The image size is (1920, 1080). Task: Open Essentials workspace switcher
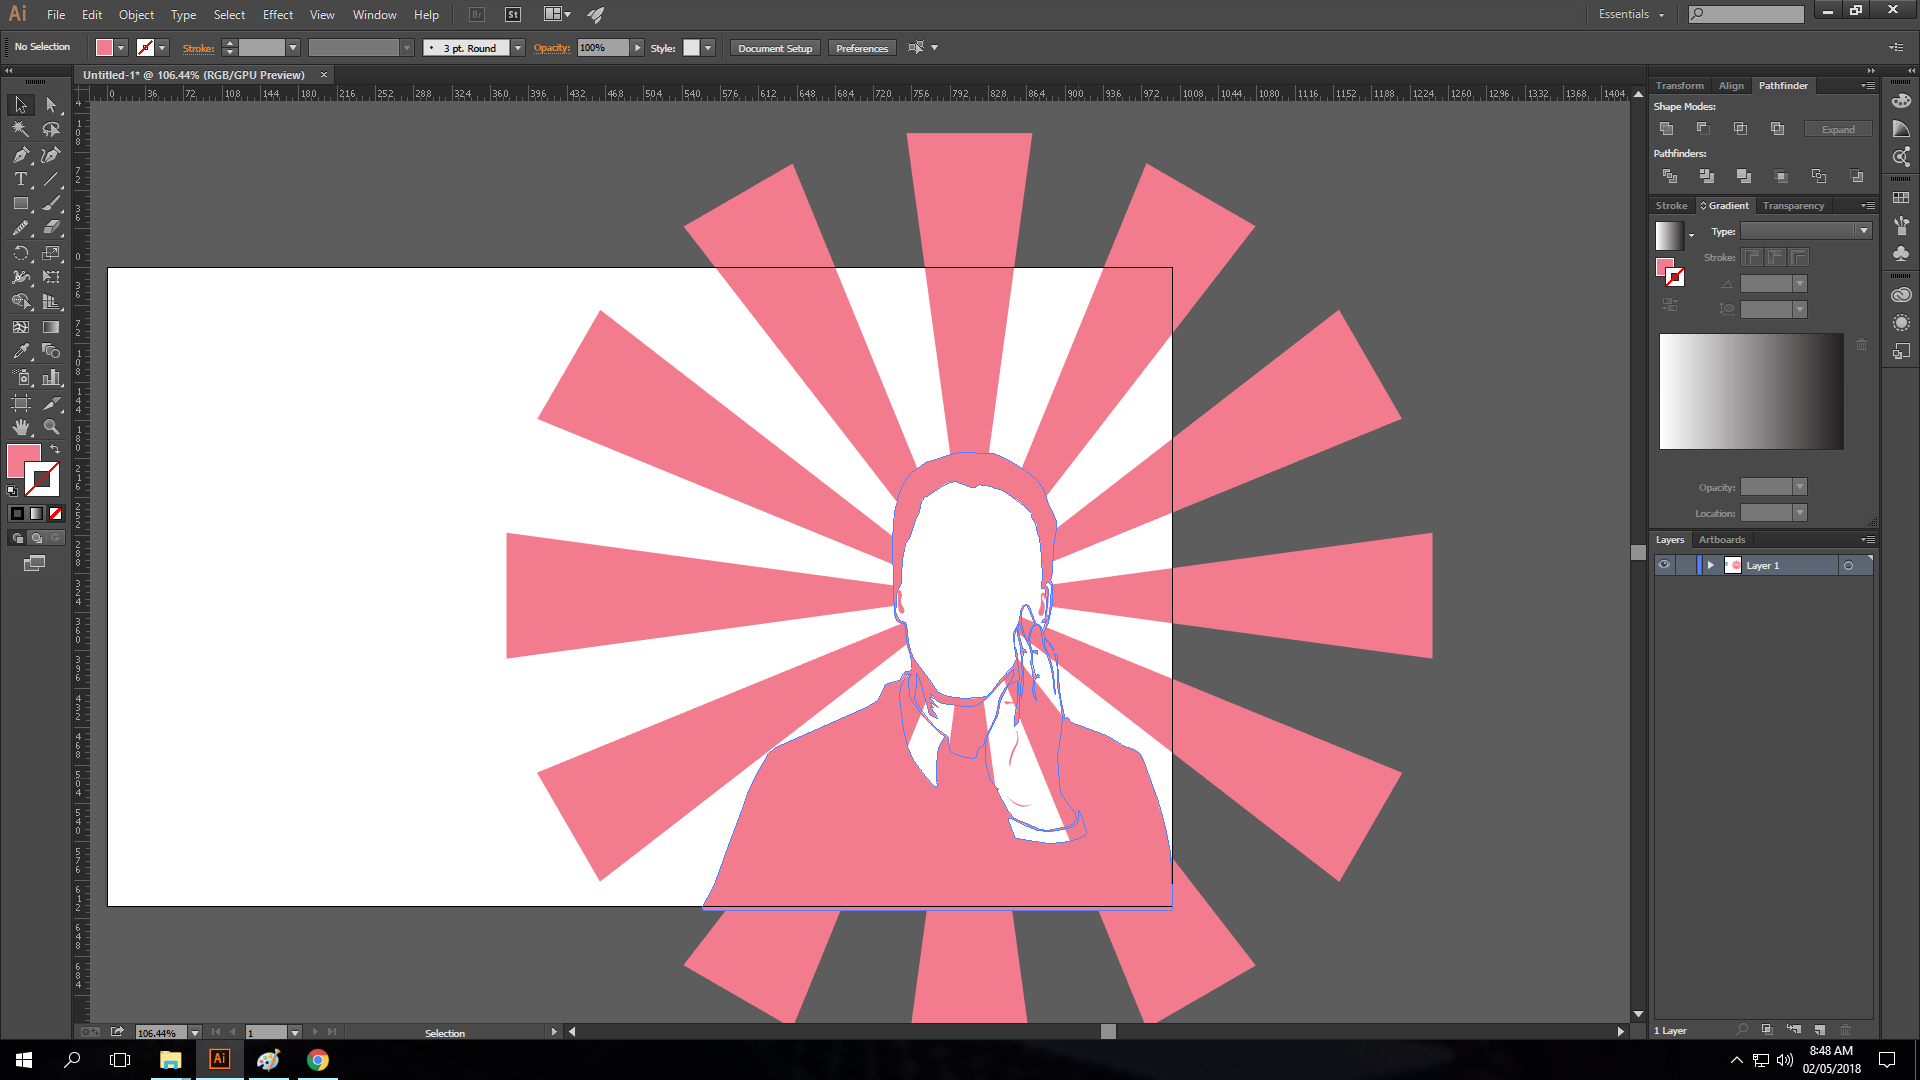coord(1631,14)
